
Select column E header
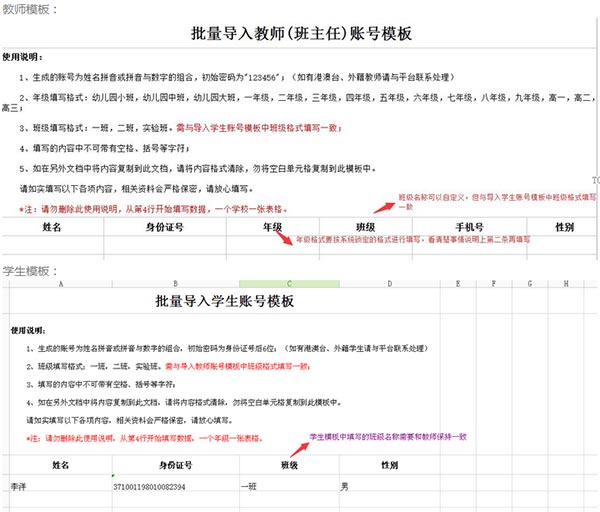[x=458, y=284]
